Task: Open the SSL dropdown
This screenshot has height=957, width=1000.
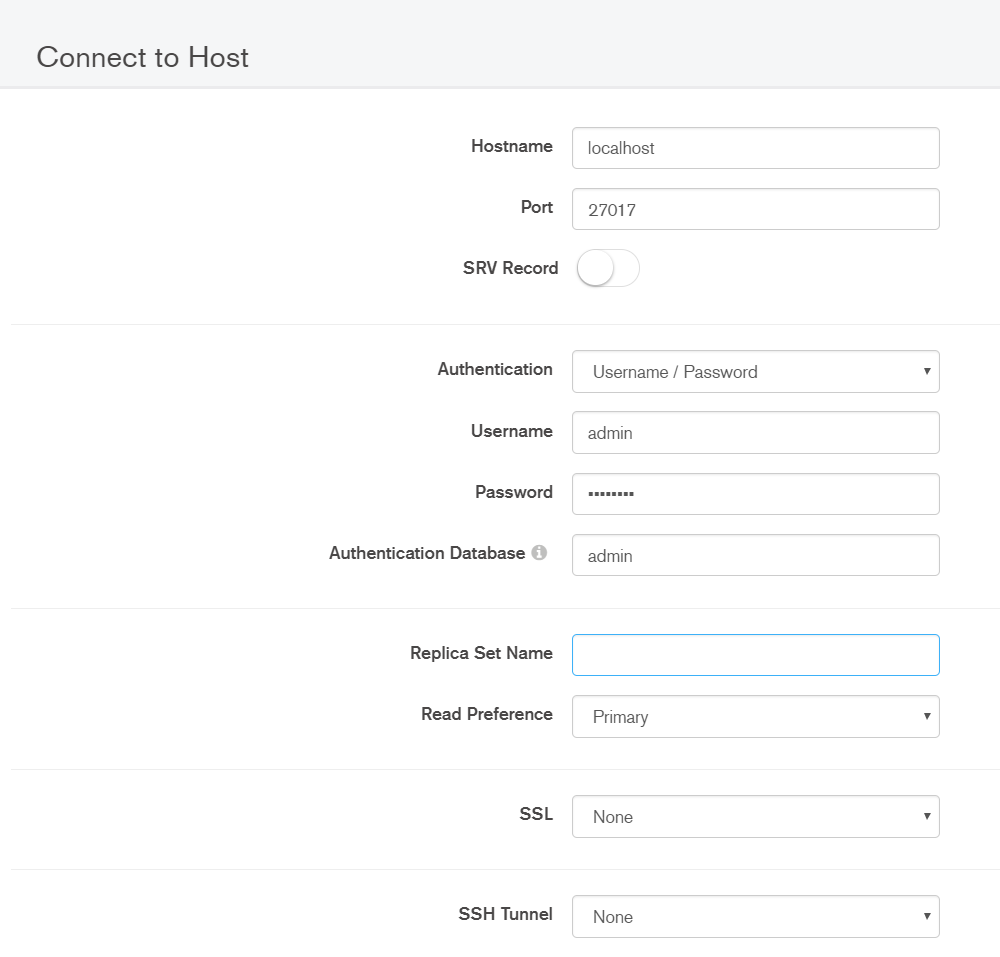Action: click(755, 817)
